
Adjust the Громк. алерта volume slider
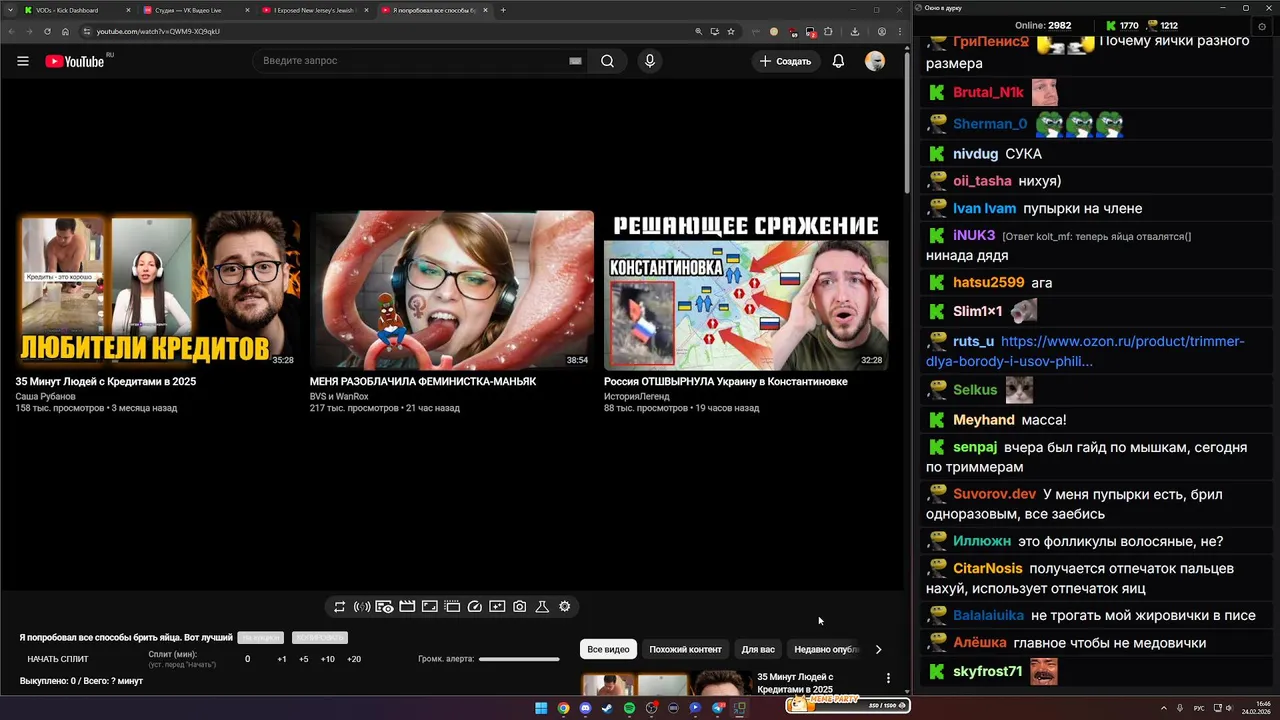pos(519,659)
